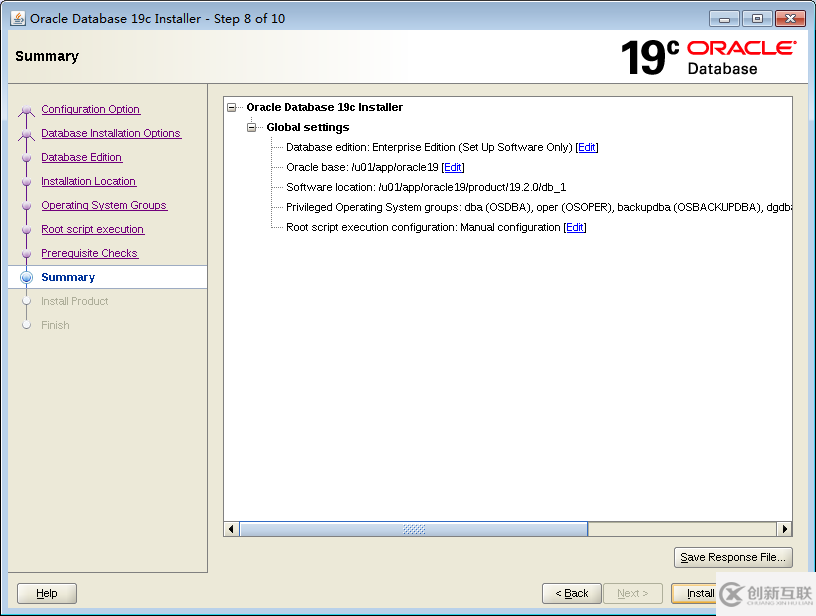The width and height of the screenshot is (816, 616).
Task: Collapse the Global settings tree node
Action: click(x=251, y=127)
